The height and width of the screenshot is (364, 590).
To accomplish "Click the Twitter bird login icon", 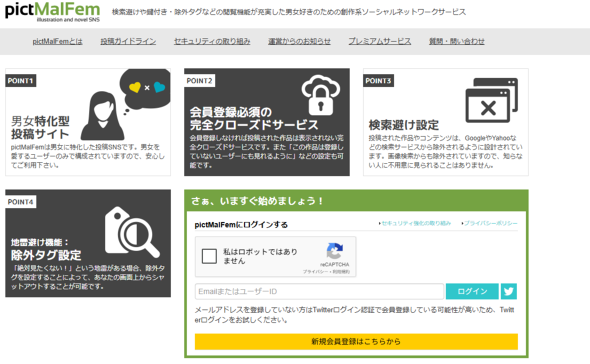I will coord(509,291).
